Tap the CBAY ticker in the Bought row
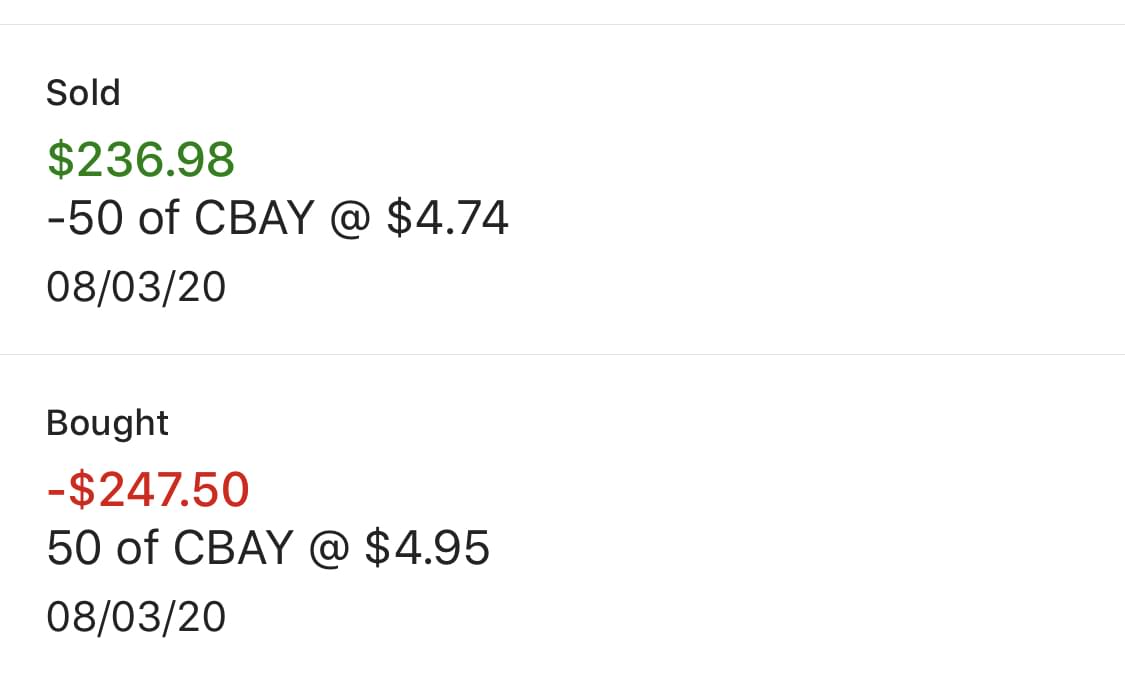Viewport: 1125px width, 679px height. tap(233, 548)
